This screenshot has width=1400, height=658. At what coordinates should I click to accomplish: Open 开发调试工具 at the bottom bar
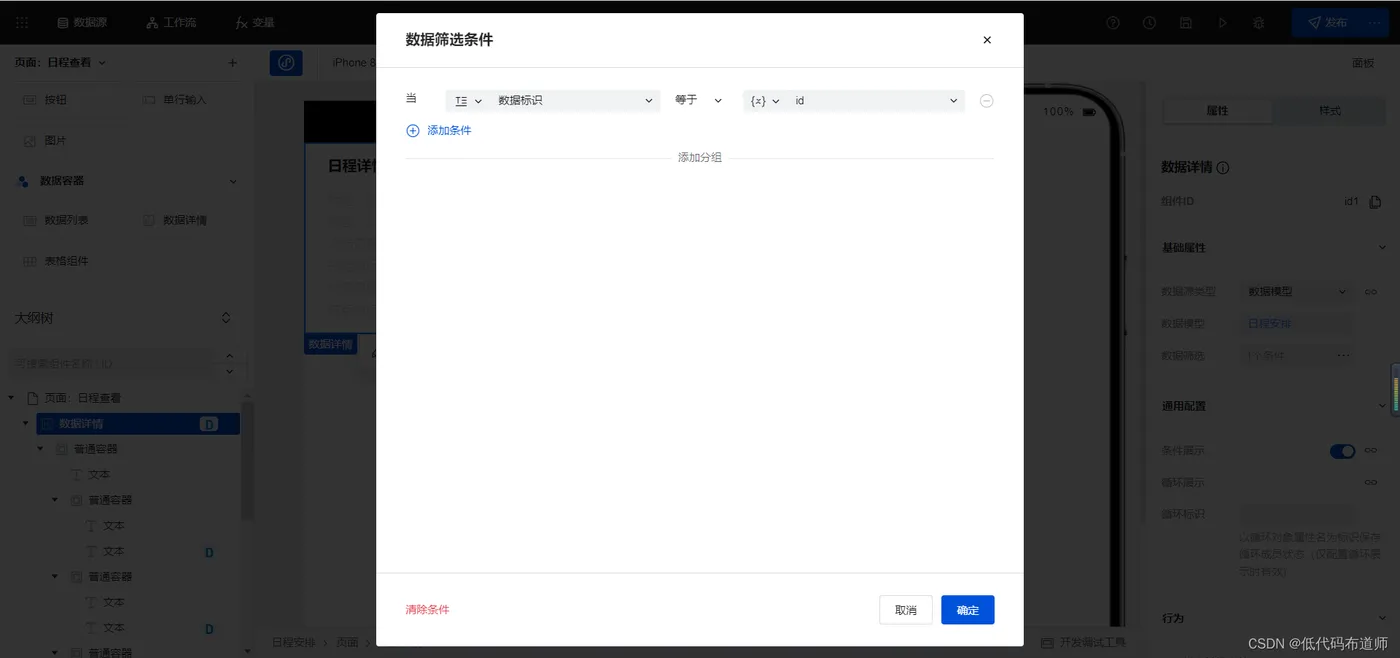1083,642
